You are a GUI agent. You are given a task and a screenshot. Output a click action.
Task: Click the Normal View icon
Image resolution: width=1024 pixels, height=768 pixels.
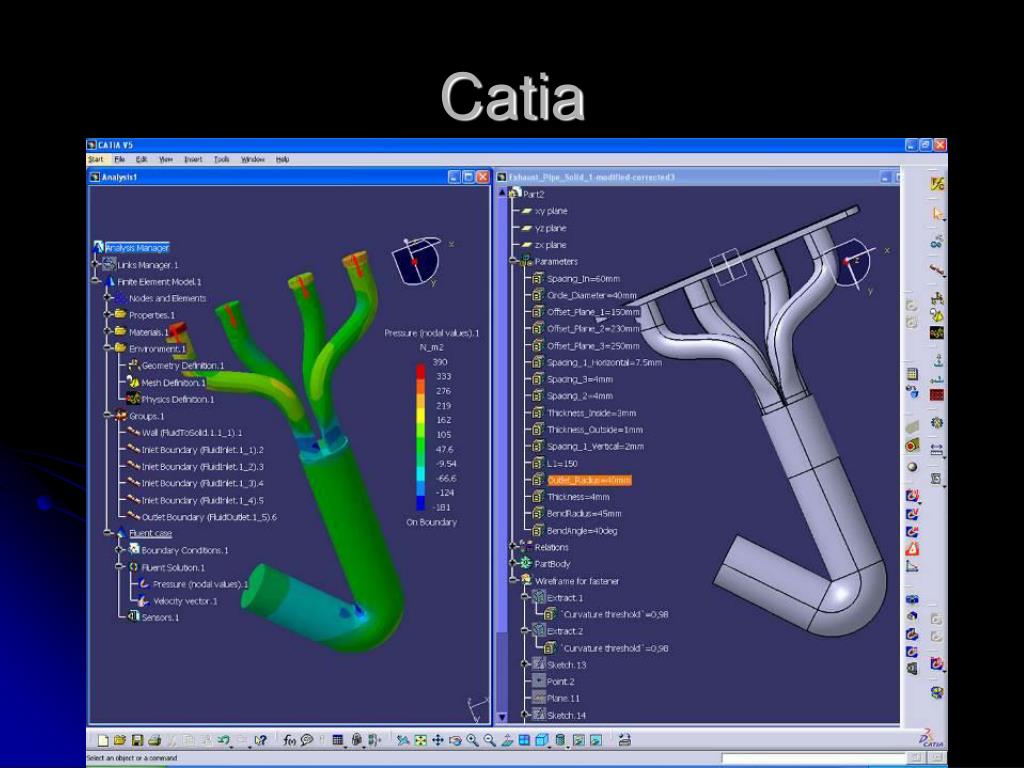(507, 740)
